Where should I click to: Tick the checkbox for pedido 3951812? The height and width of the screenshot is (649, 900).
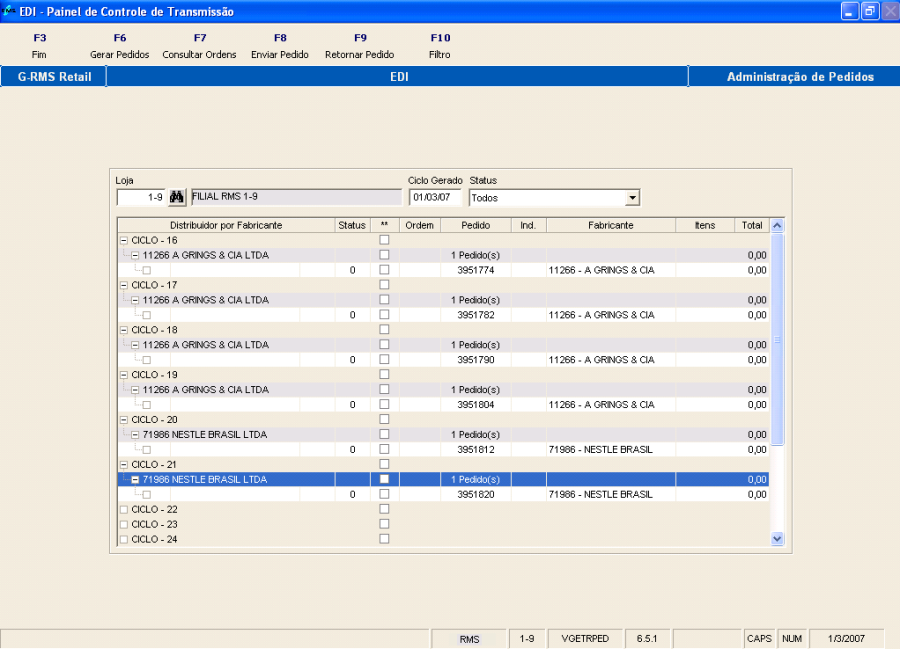pyautogui.click(x=385, y=449)
